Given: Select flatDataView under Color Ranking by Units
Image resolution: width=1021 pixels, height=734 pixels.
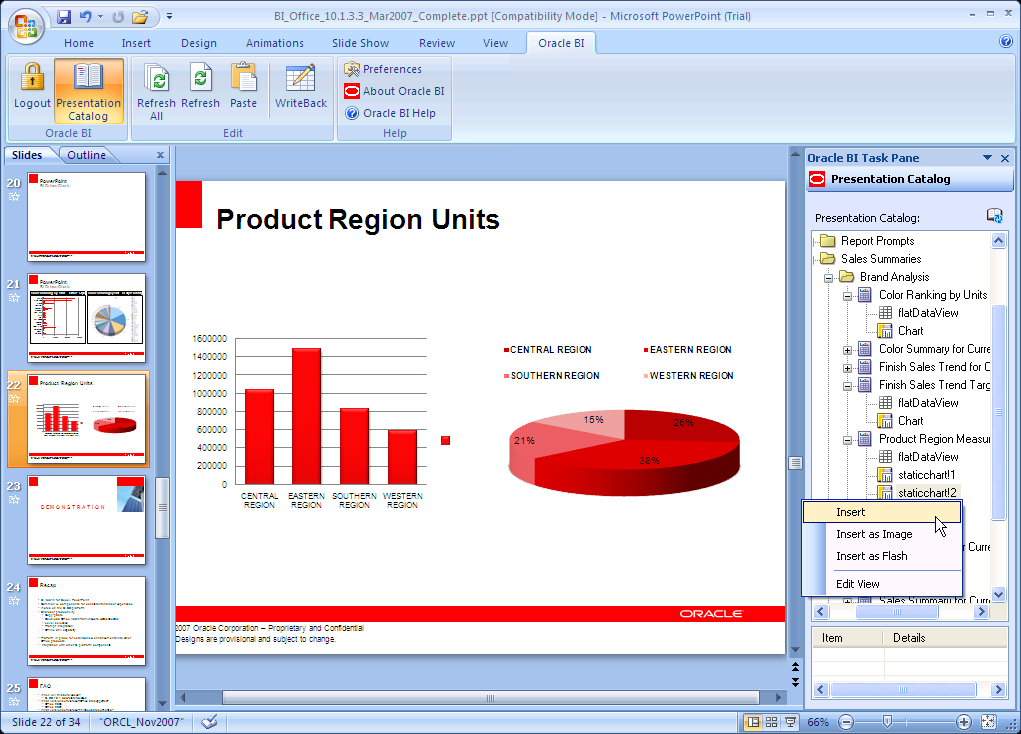Looking at the screenshot, I should point(928,313).
